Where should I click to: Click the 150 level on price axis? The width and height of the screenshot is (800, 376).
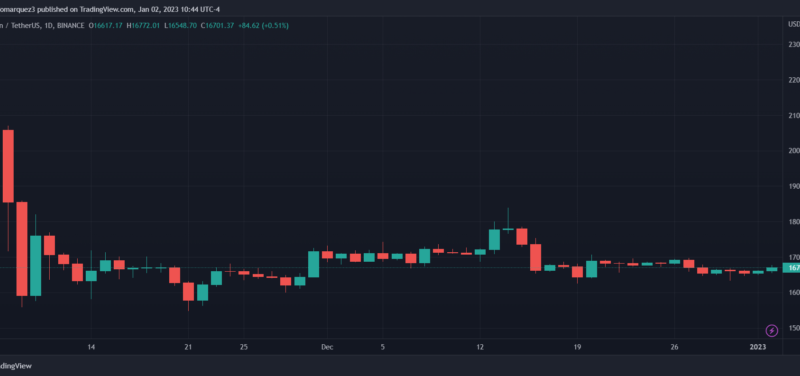click(x=794, y=328)
